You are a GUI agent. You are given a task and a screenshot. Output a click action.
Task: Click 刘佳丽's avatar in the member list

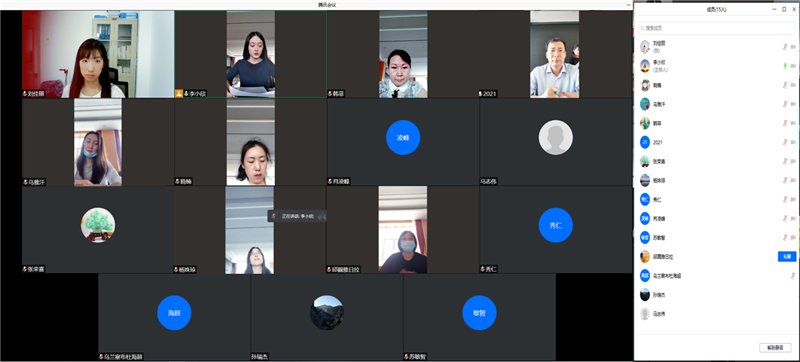click(645, 46)
